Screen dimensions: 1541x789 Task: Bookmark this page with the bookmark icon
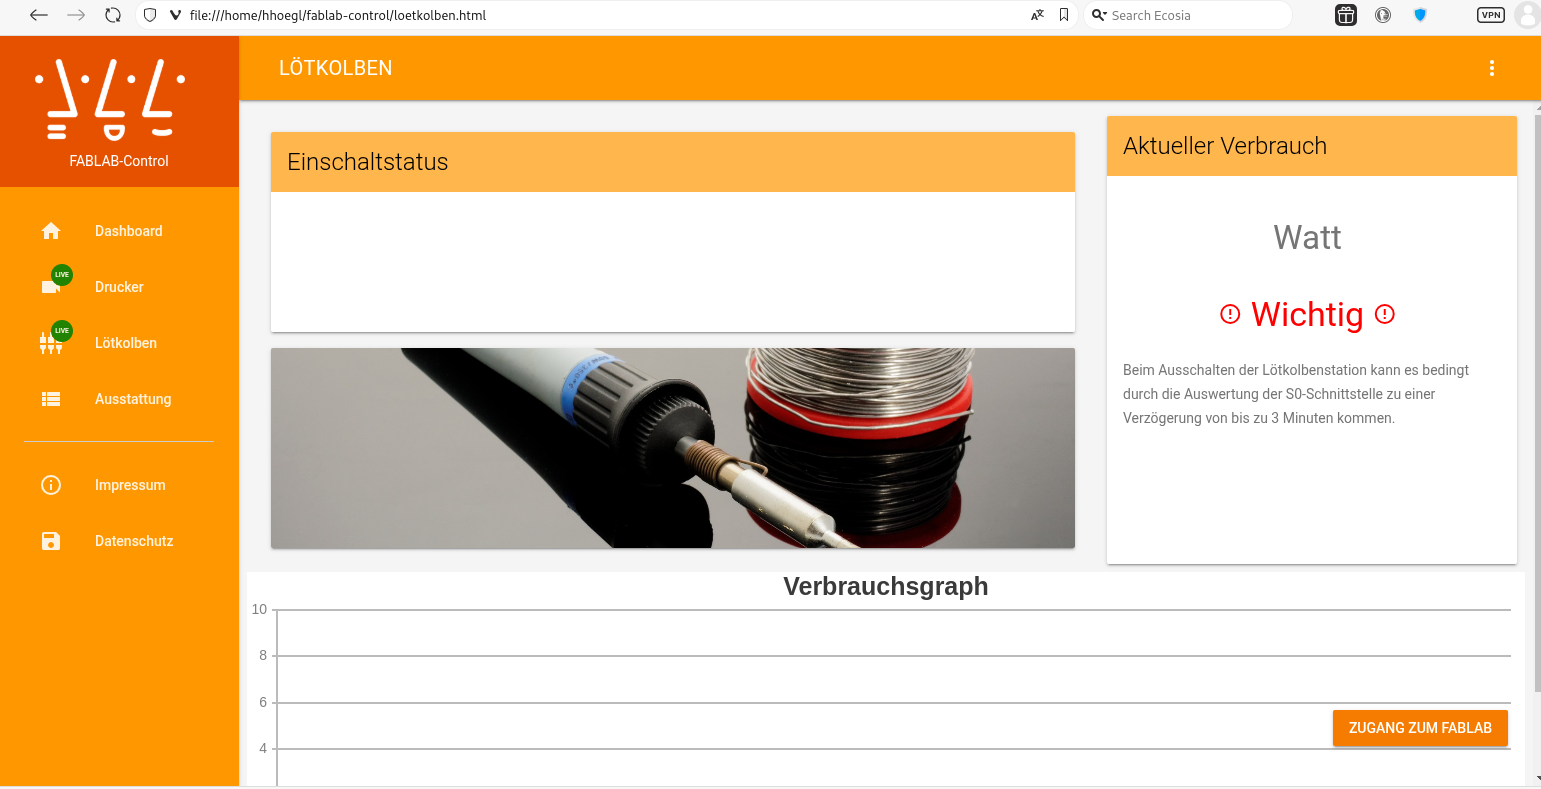click(x=1064, y=15)
